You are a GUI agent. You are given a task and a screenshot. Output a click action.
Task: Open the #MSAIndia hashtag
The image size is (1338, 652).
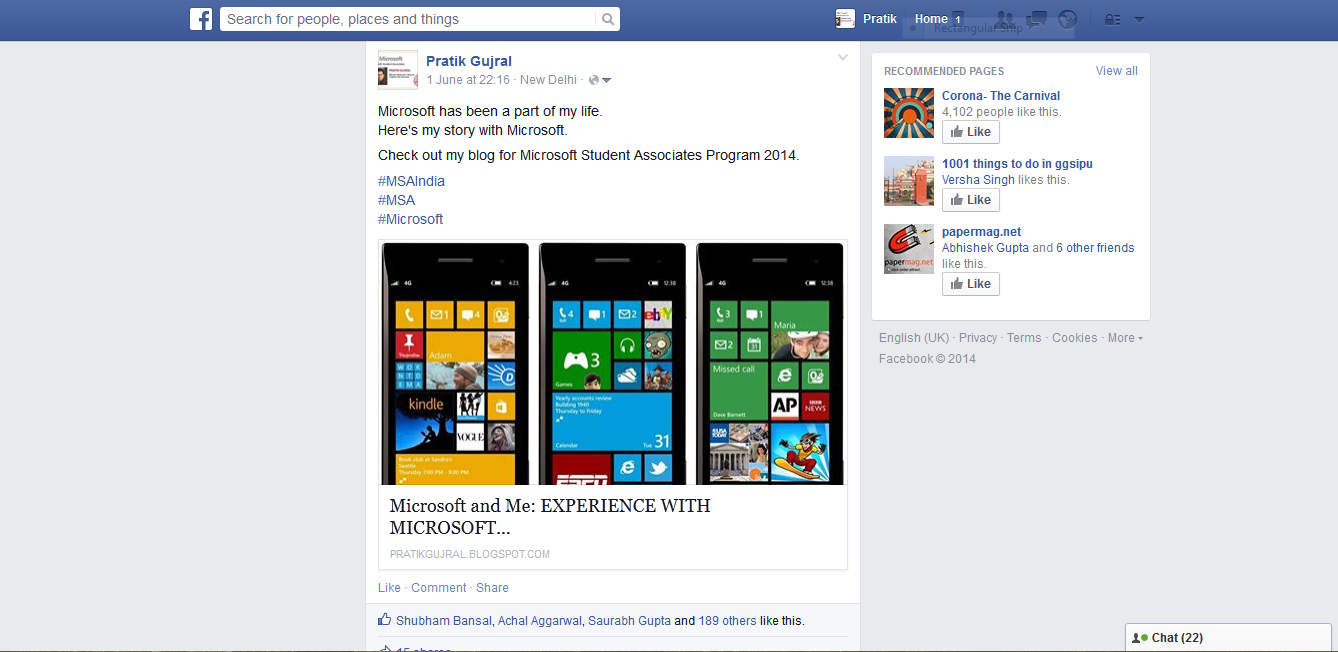coord(411,181)
